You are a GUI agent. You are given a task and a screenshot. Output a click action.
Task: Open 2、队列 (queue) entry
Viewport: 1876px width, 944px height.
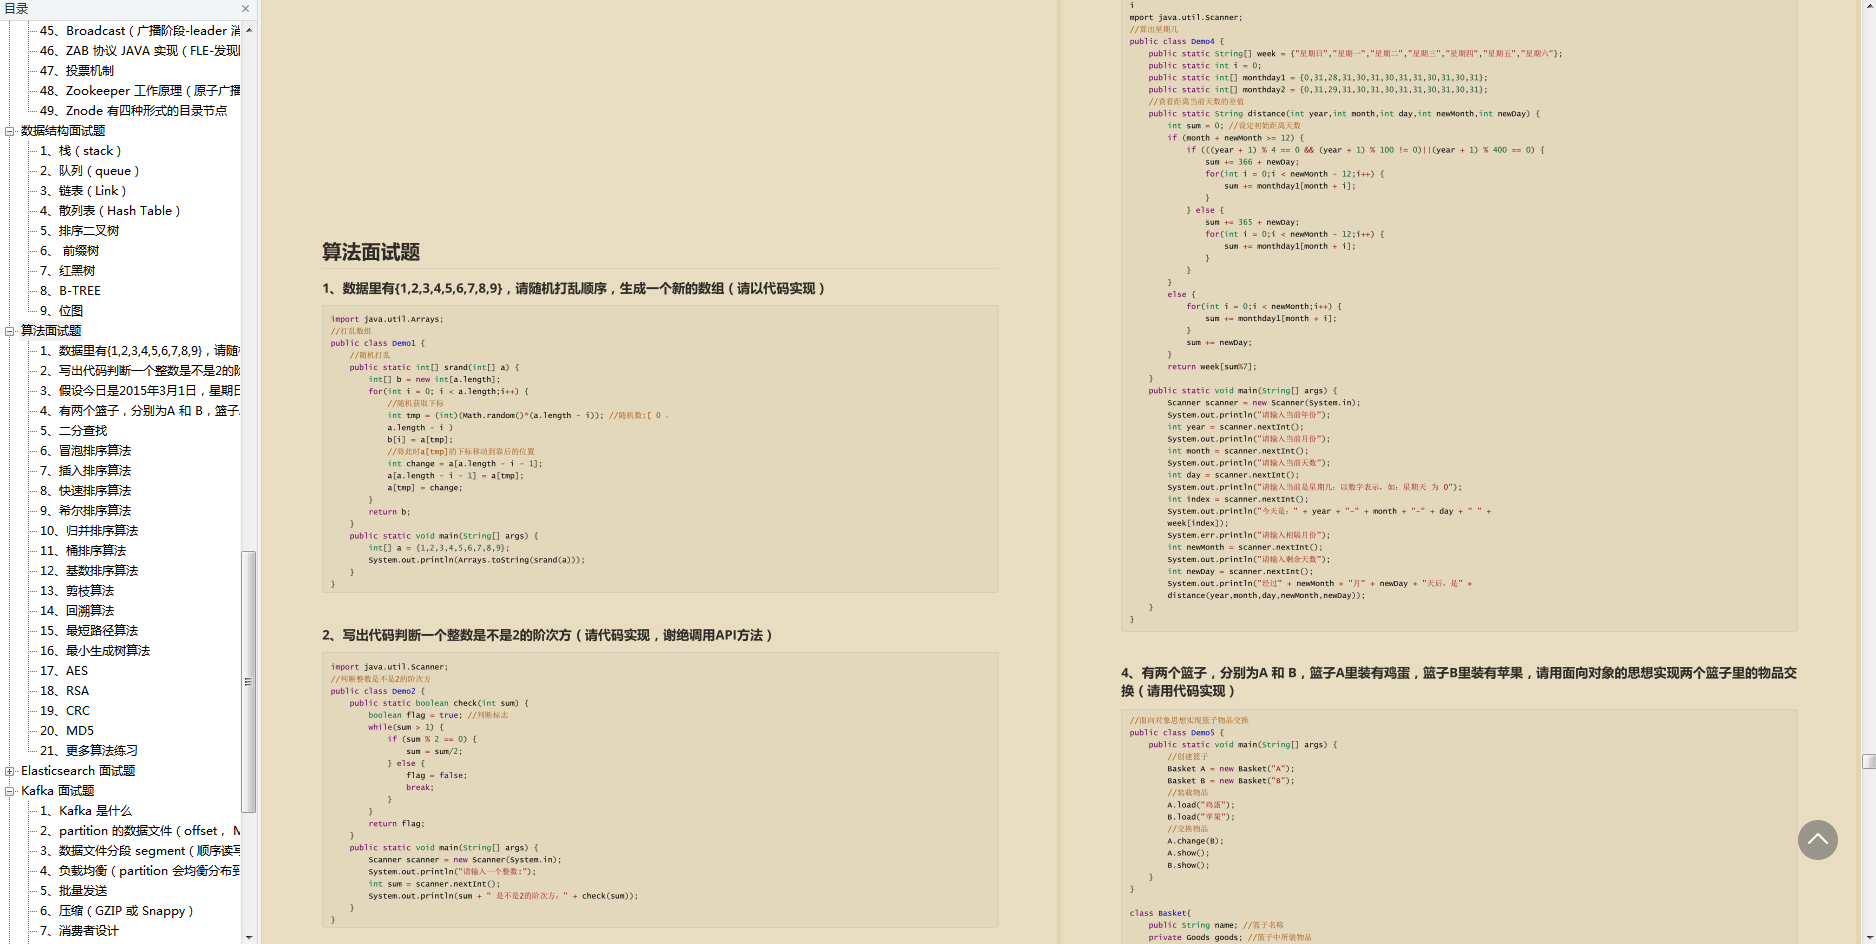click(89, 171)
